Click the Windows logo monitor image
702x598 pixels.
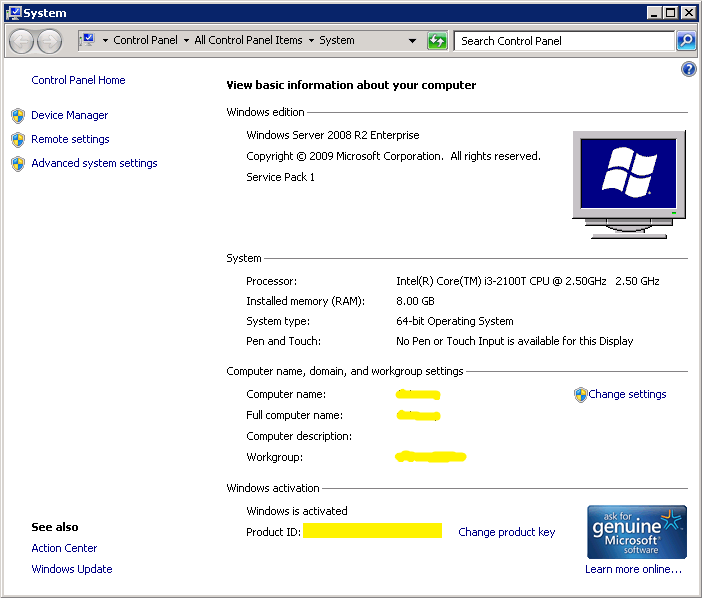[629, 184]
